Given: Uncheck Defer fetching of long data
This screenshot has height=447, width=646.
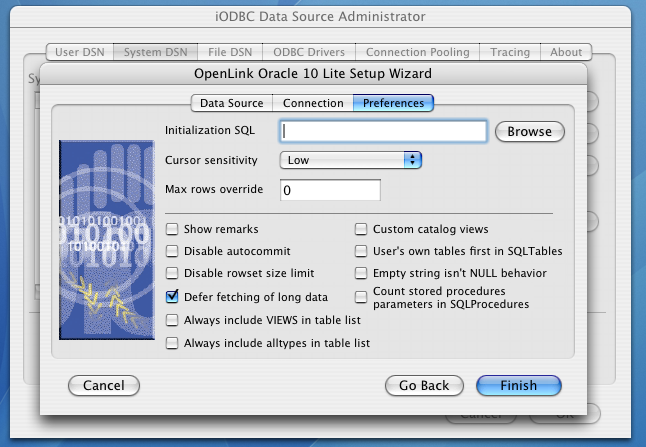Looking at the screenshot, I should (x=172, y=297).
